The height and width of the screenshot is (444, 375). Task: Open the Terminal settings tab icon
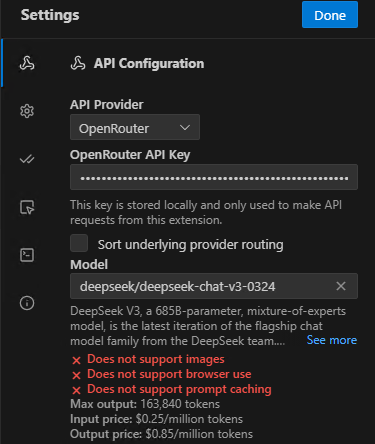click(27, 255)
